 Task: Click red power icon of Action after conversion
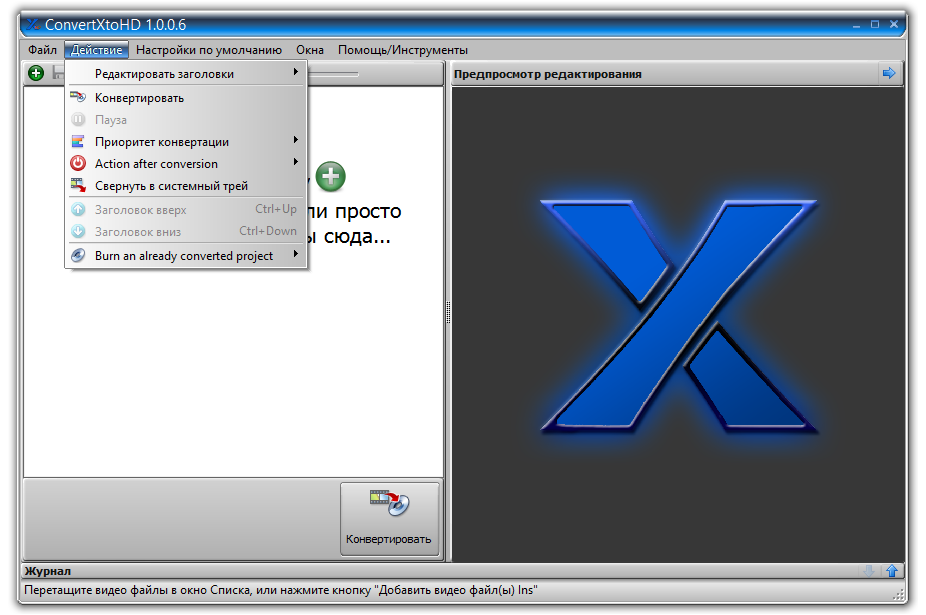78,162
